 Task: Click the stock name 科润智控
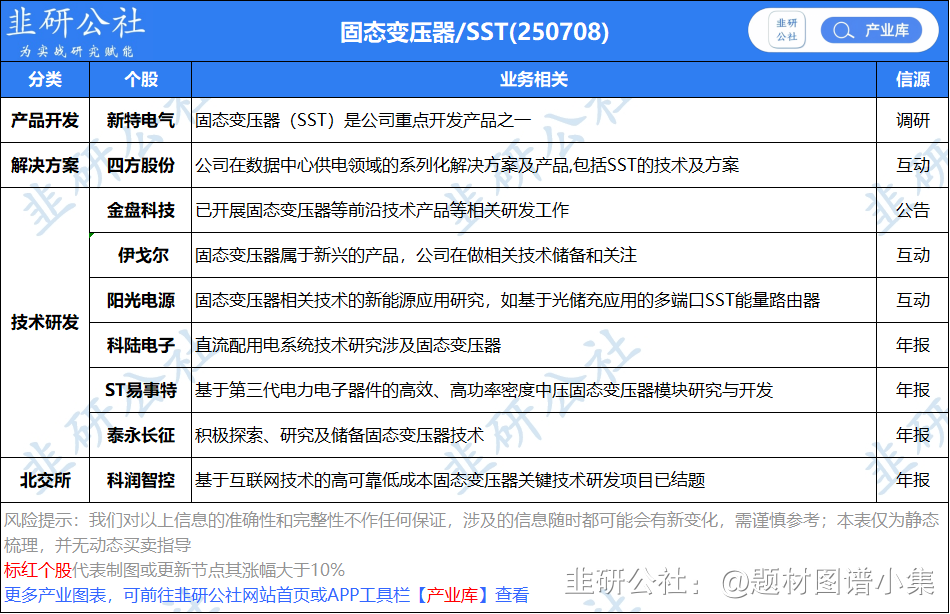click(141, 480)
